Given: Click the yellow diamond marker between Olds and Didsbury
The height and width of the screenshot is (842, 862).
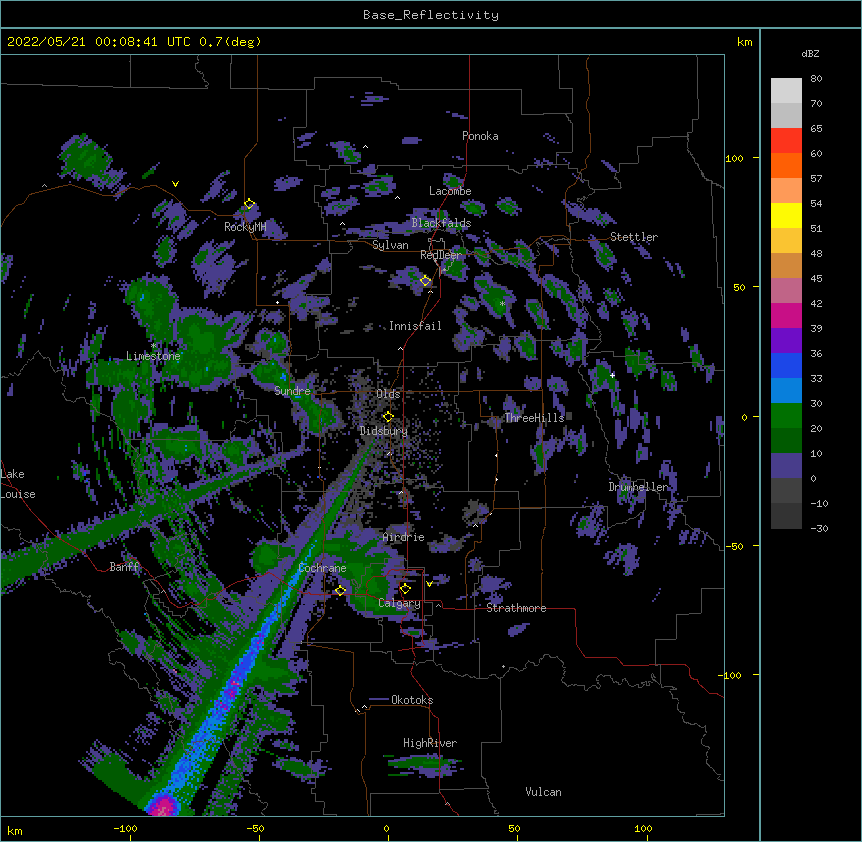Looking at the screenshot, I should [388, 416].
